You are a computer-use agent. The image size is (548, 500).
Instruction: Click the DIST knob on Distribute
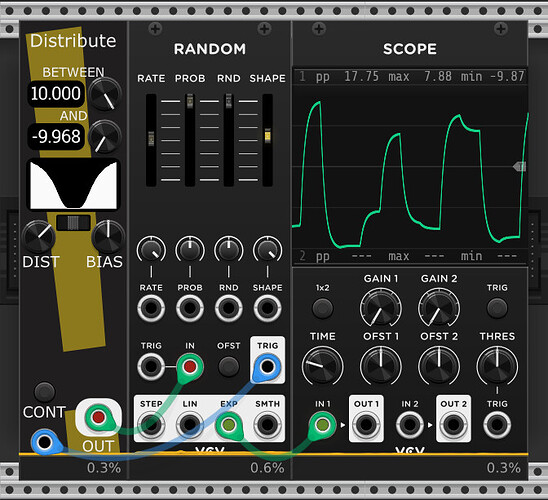click(x=38, y=237)
